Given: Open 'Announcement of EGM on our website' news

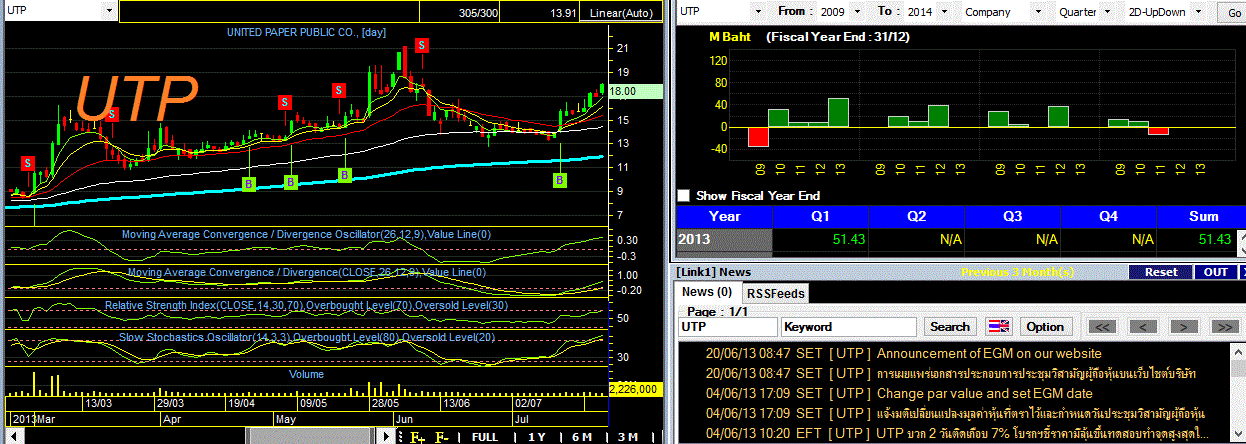Looking at the screenshot, I should tap(989, 353).
